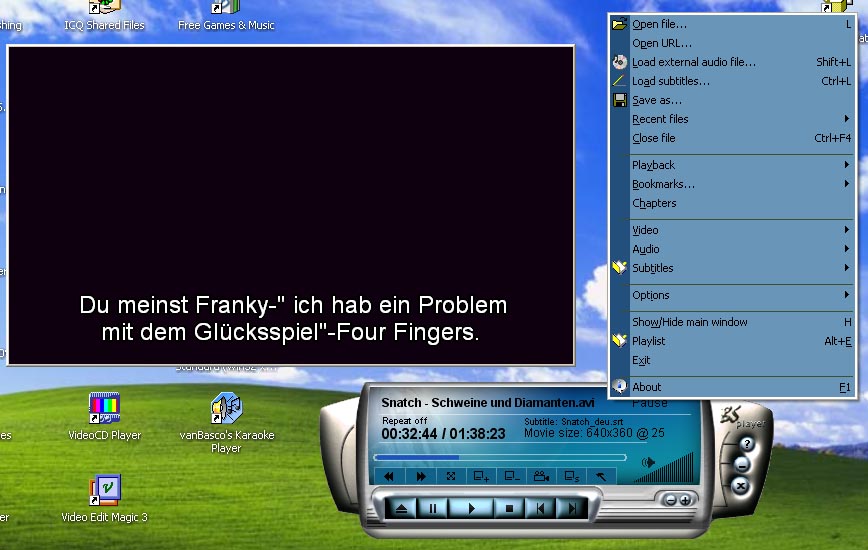
Task: Expand the 'Recent files' submenu
Action: click(732, 119)
